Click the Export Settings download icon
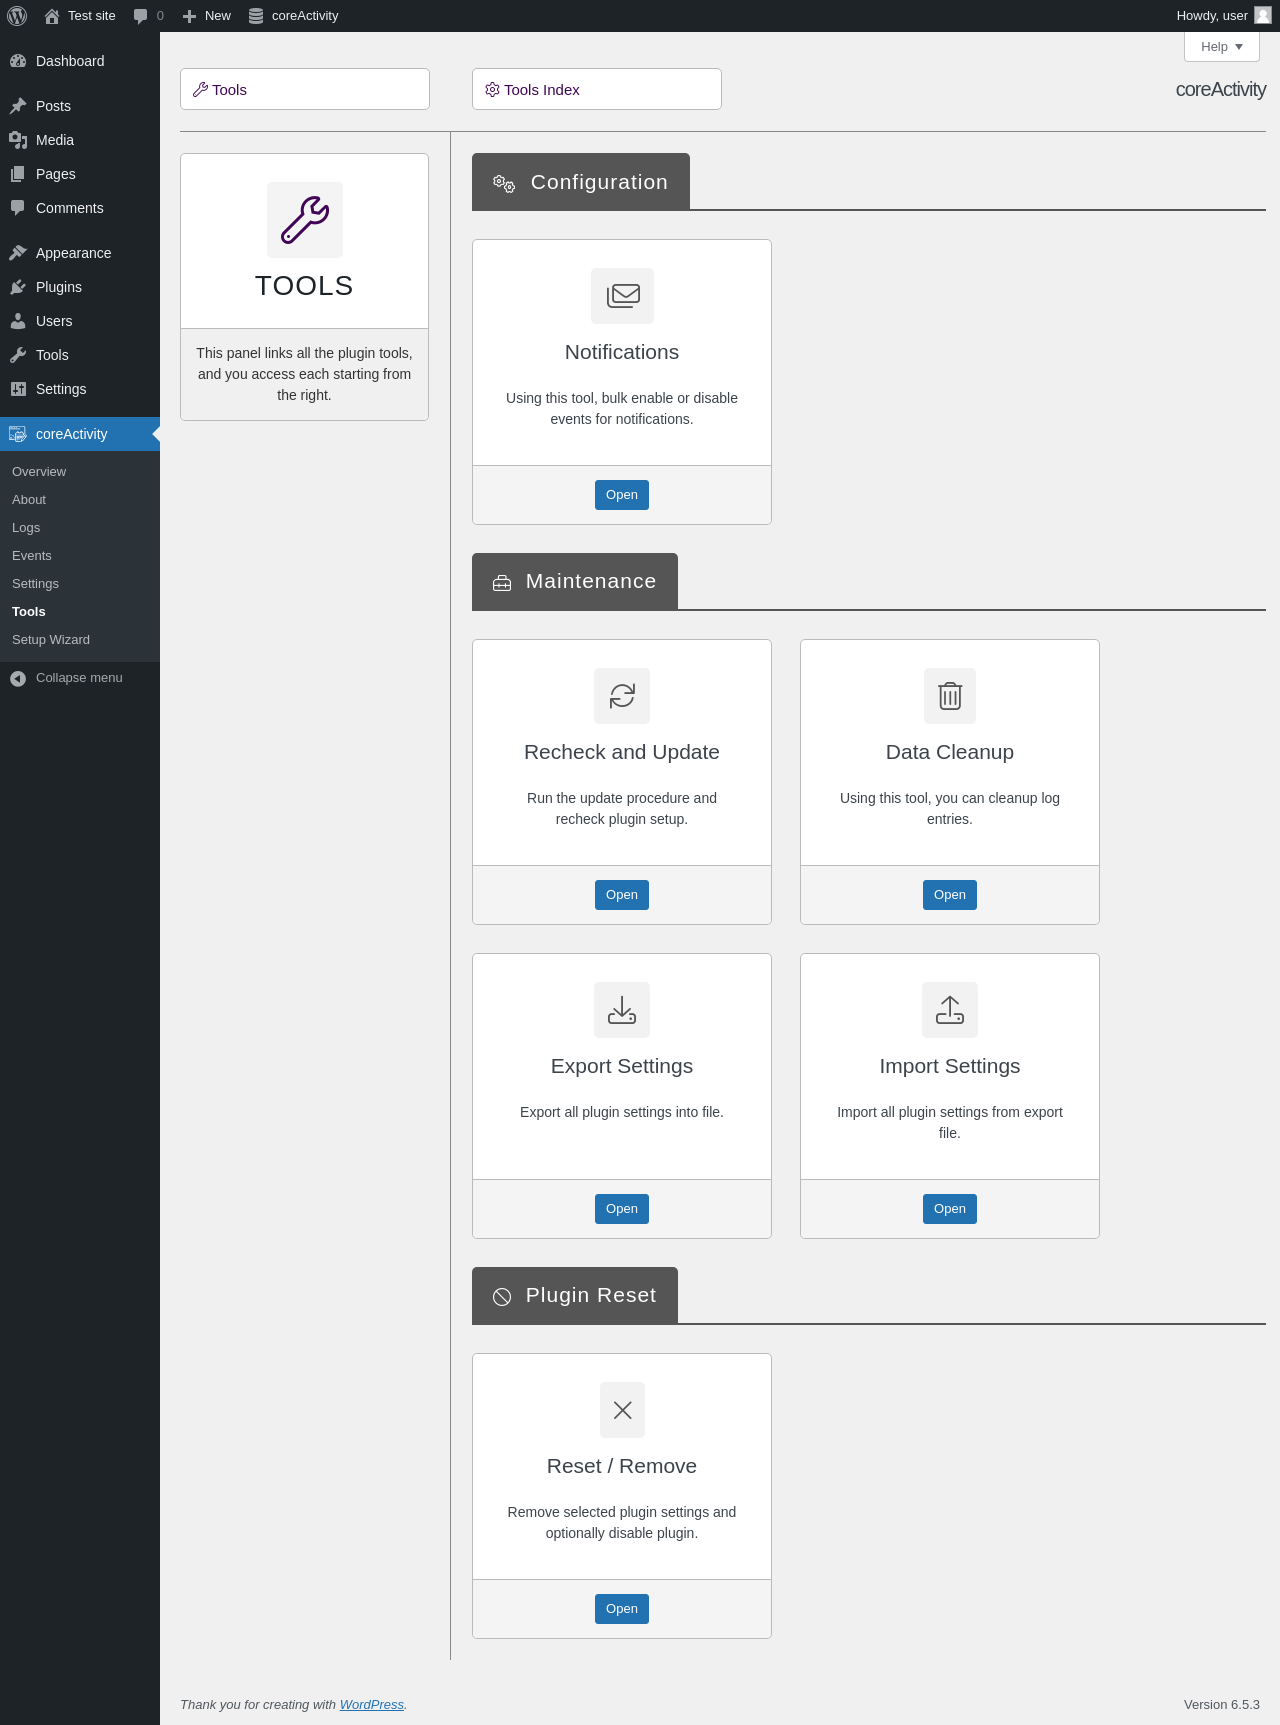The height and width of the screenshot is (1725, 1280). 622,1010
